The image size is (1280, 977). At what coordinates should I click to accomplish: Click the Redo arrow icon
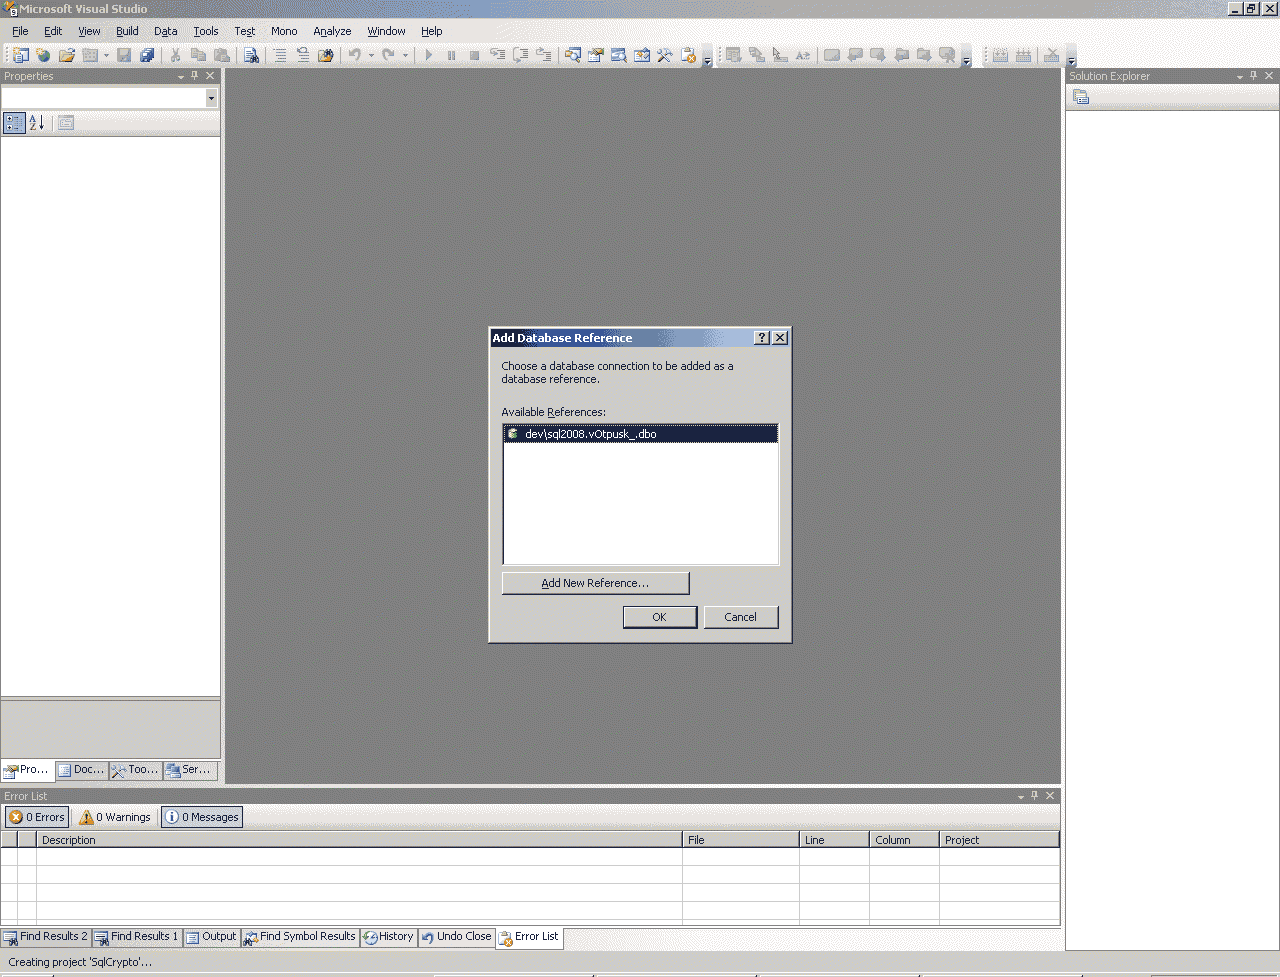pos(389,56)
